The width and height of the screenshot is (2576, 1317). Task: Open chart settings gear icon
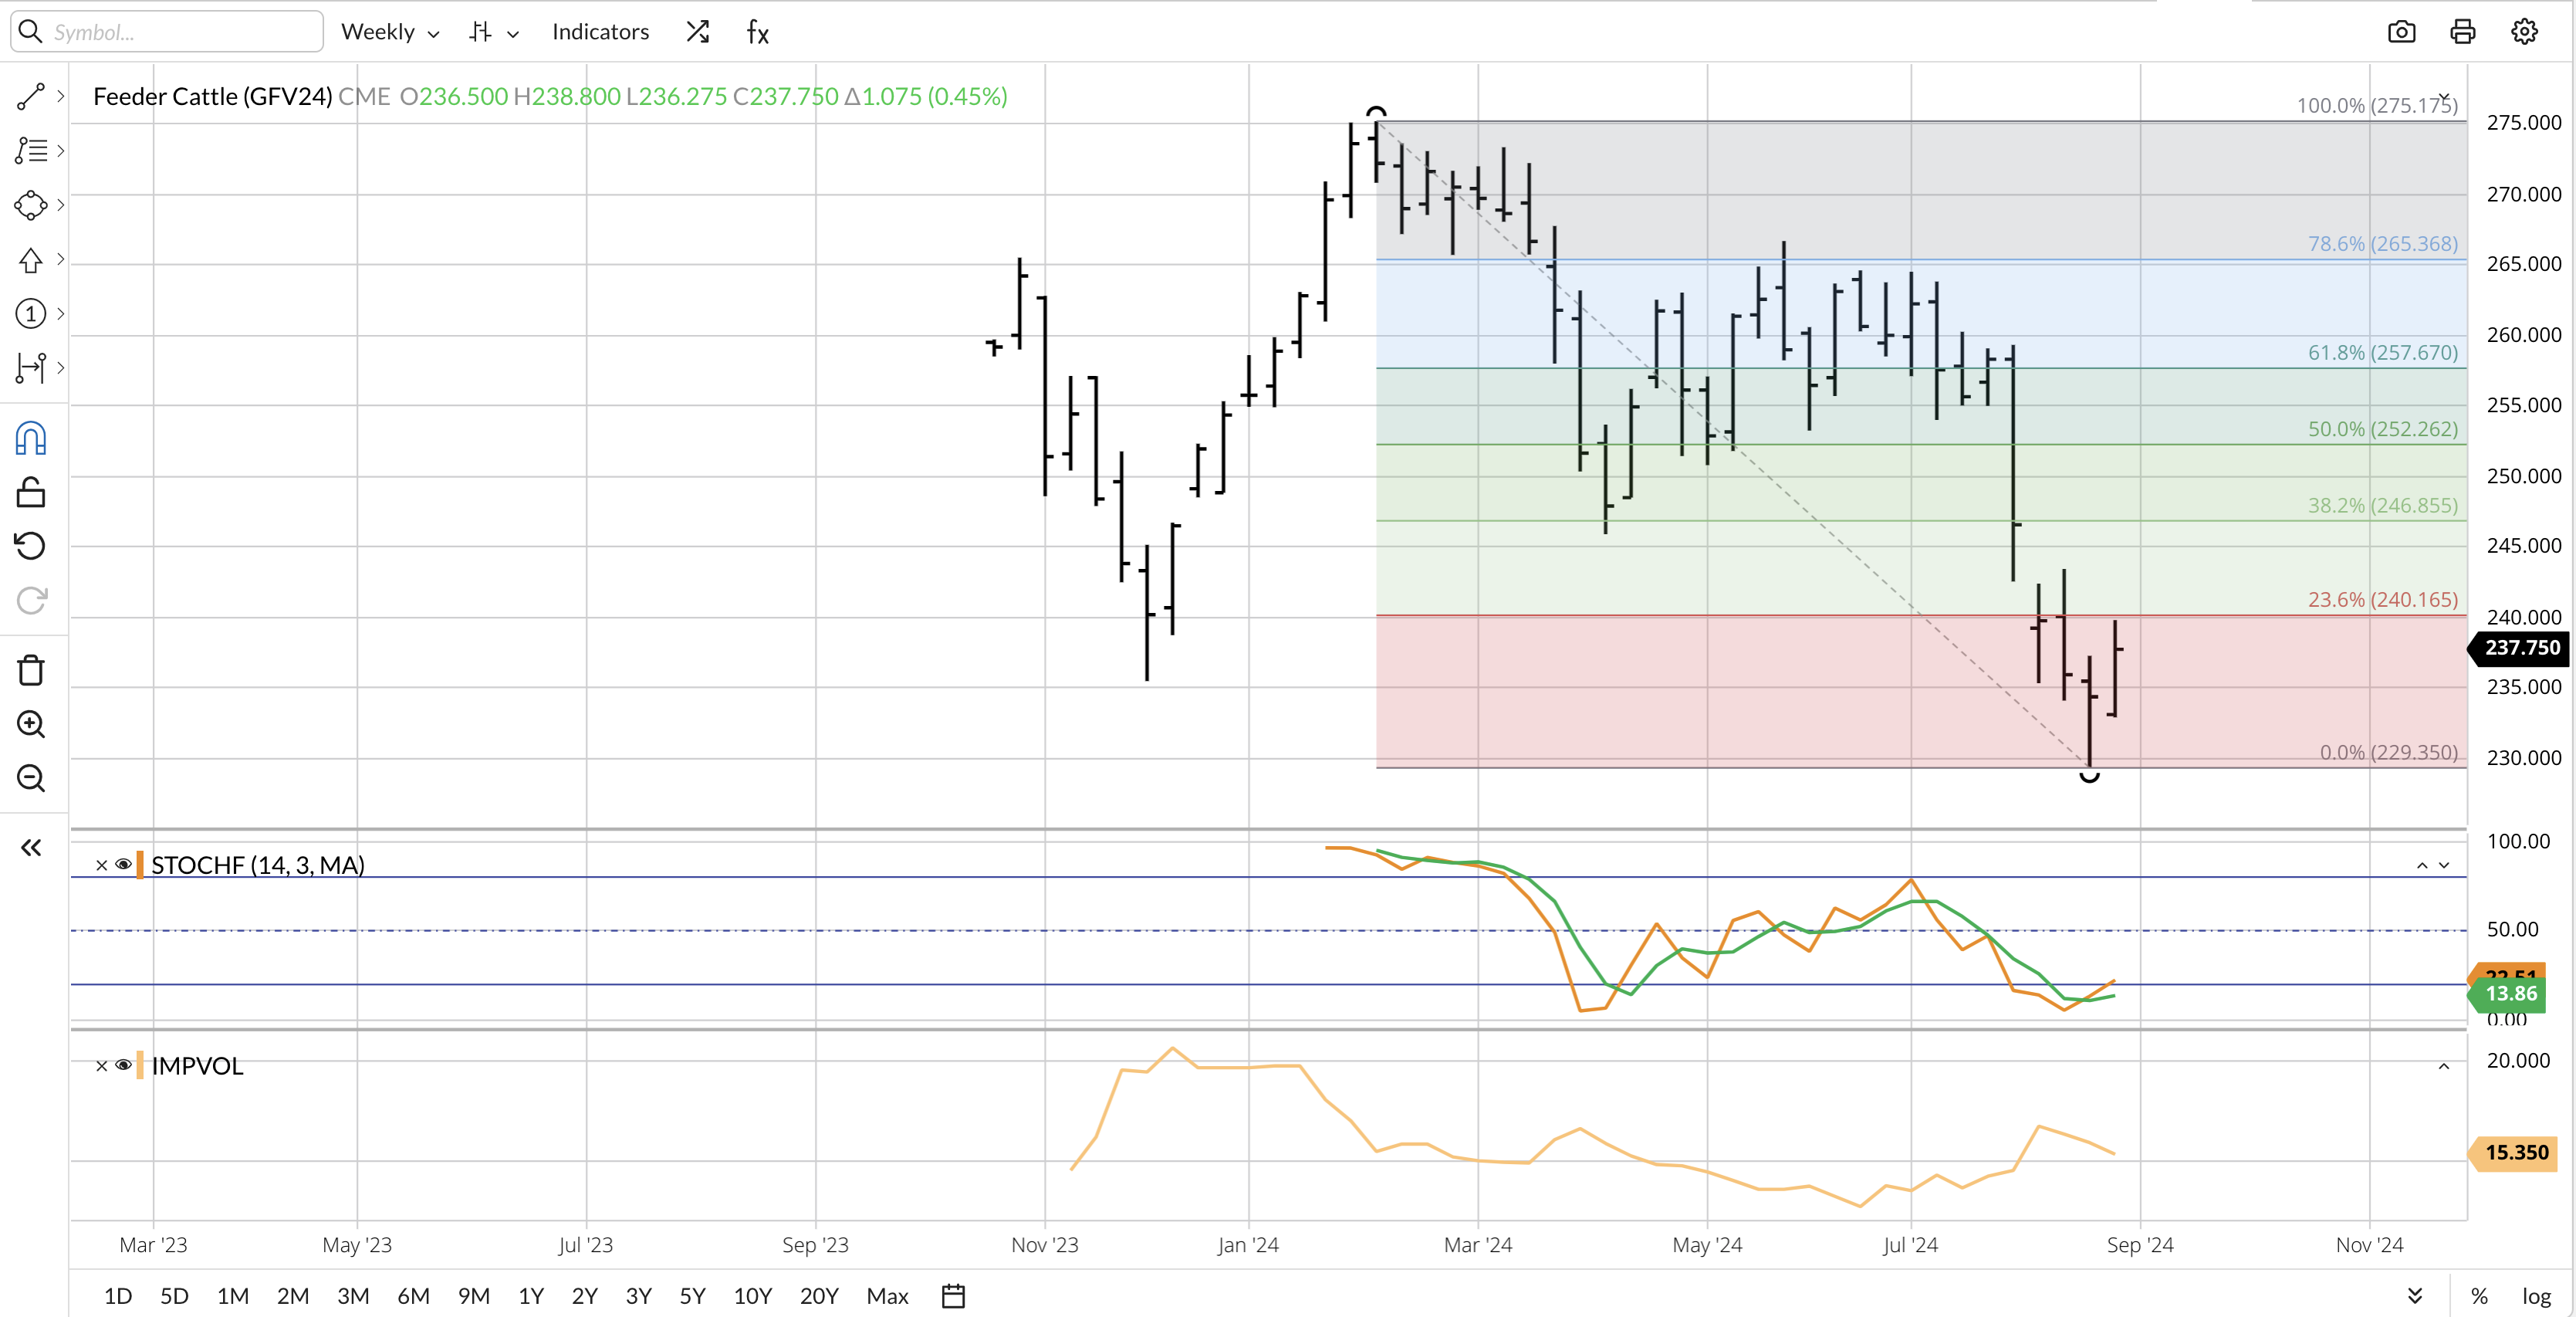(2524, 32)
